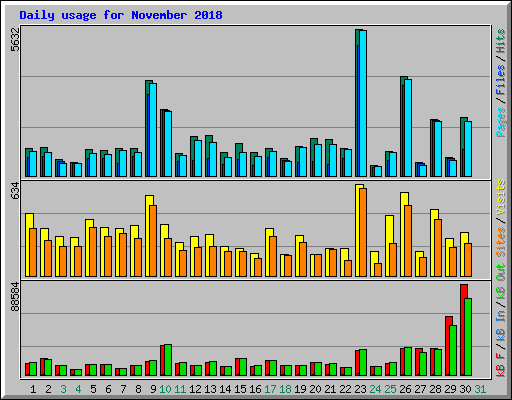Click day label 15 on the x-axis
The image size is (512, 400).
pyautogui.click(x=240, y=389)
